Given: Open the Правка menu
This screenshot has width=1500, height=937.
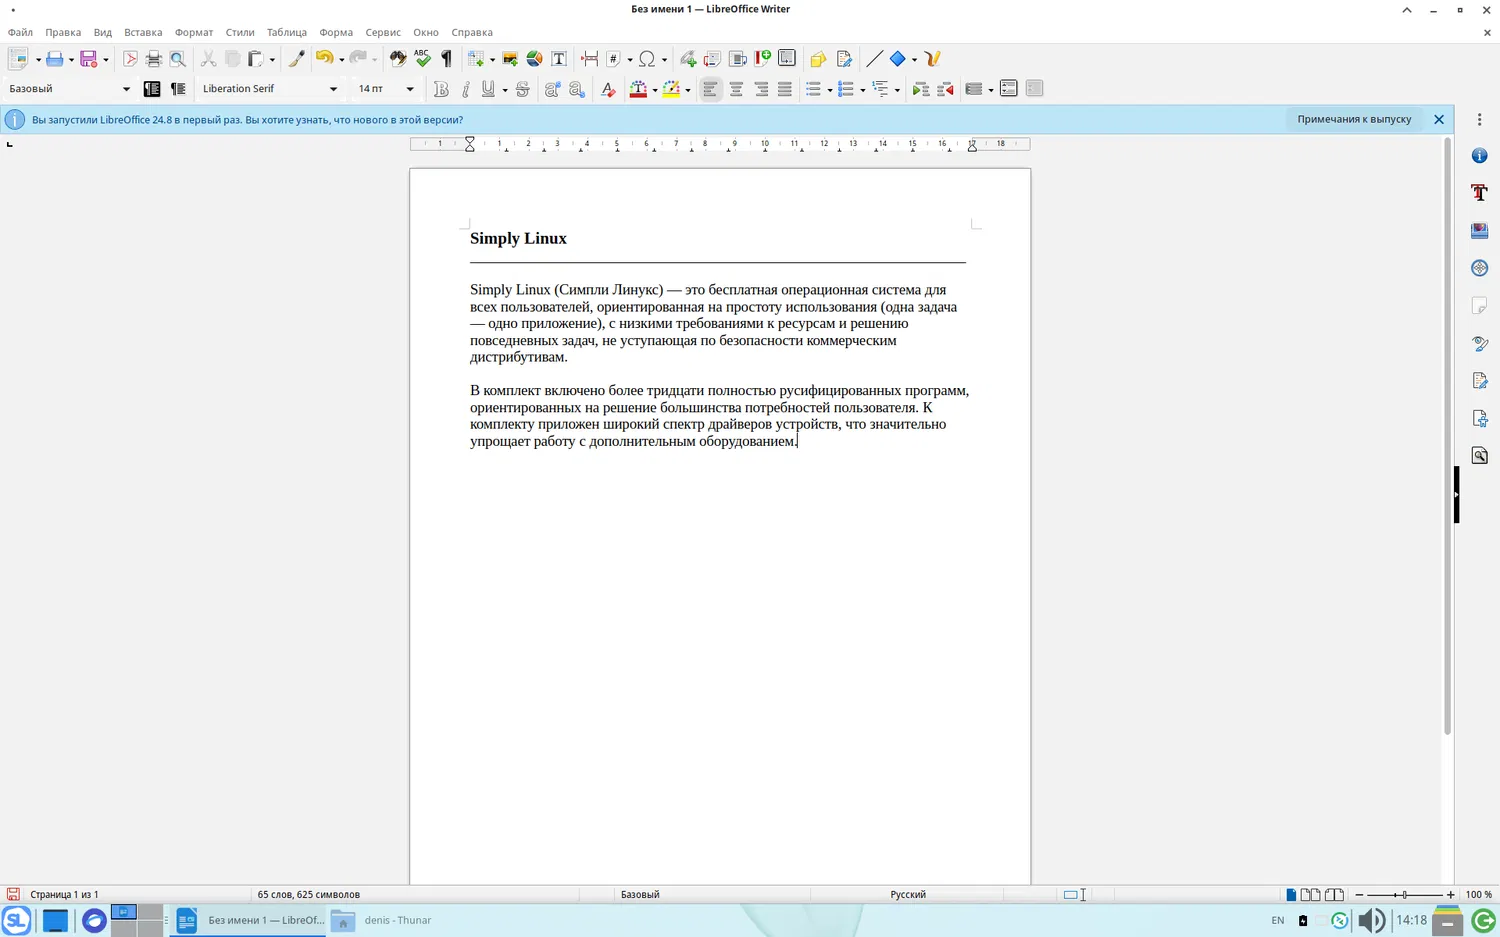Looking at the screenshot, I should click(63, 32).
